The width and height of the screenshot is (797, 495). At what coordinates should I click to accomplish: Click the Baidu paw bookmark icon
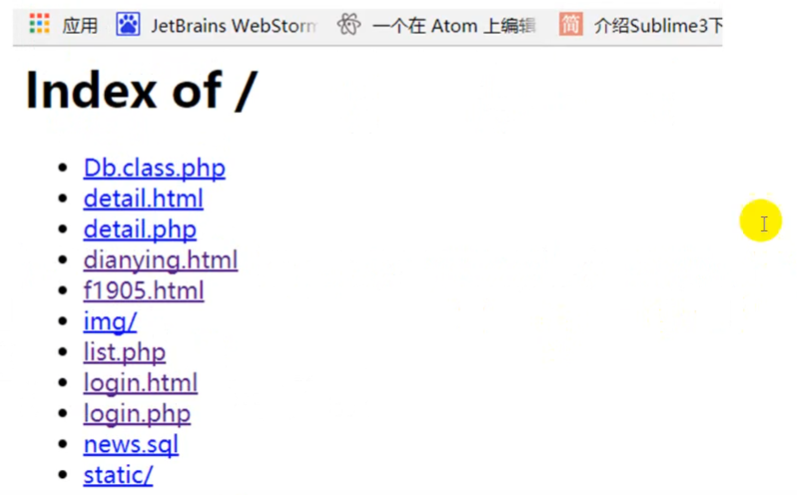(x=128, y=24)
